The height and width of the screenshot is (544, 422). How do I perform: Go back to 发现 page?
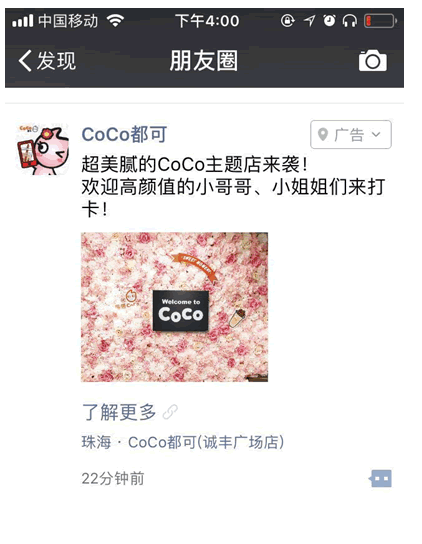pos(47,61)
